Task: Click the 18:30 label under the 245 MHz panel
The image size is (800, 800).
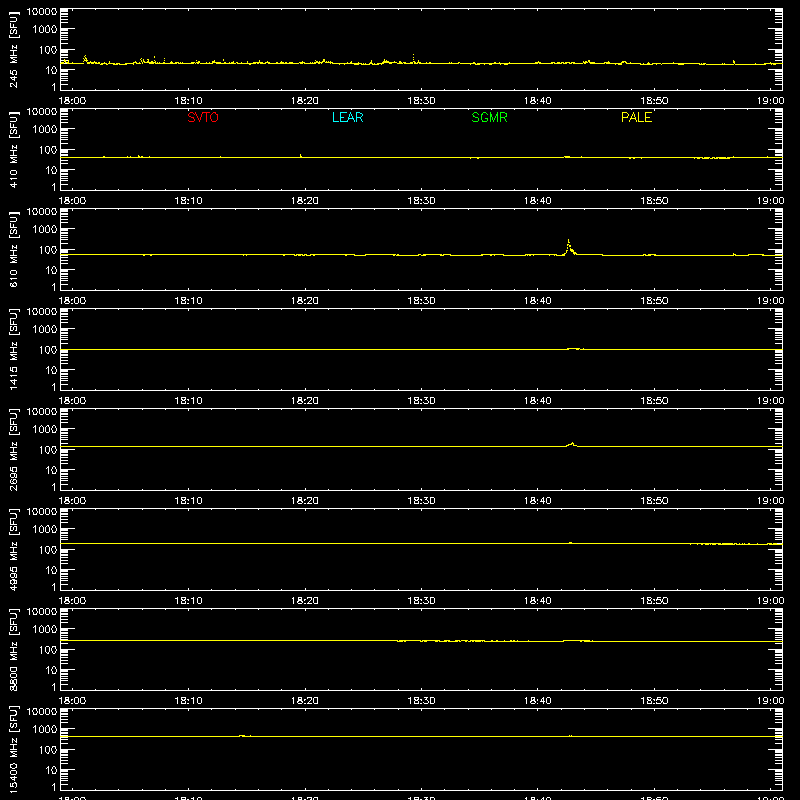Action: pos(421,101)
